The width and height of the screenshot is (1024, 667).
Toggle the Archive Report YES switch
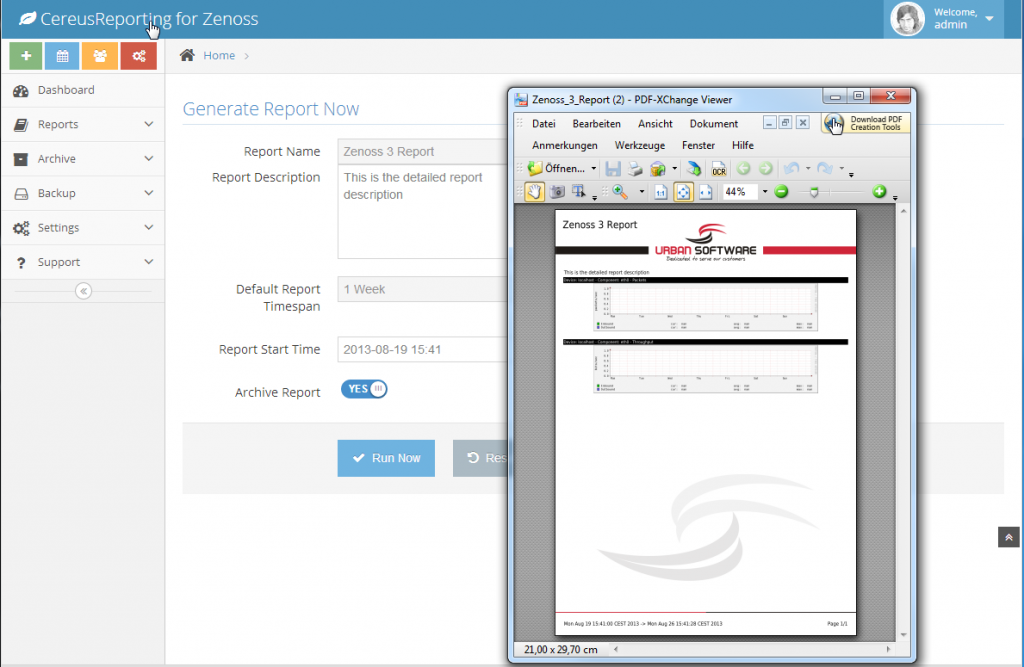point(364,389)
